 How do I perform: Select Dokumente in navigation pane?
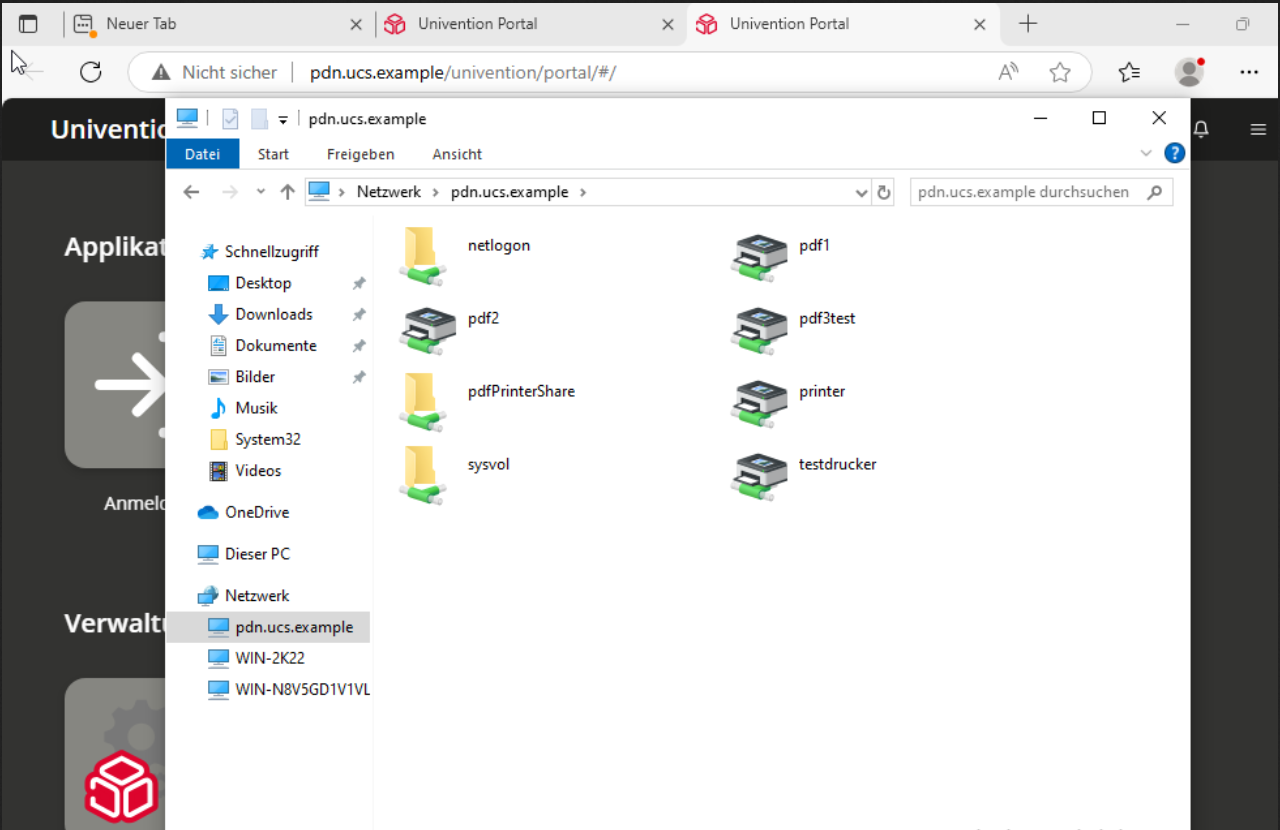(x=275, y=345)
